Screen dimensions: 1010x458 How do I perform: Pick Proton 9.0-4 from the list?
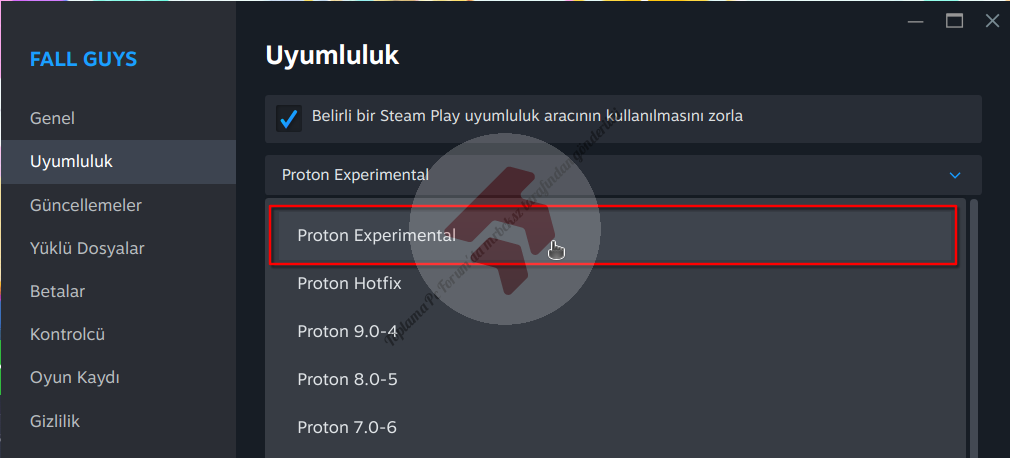347,331
